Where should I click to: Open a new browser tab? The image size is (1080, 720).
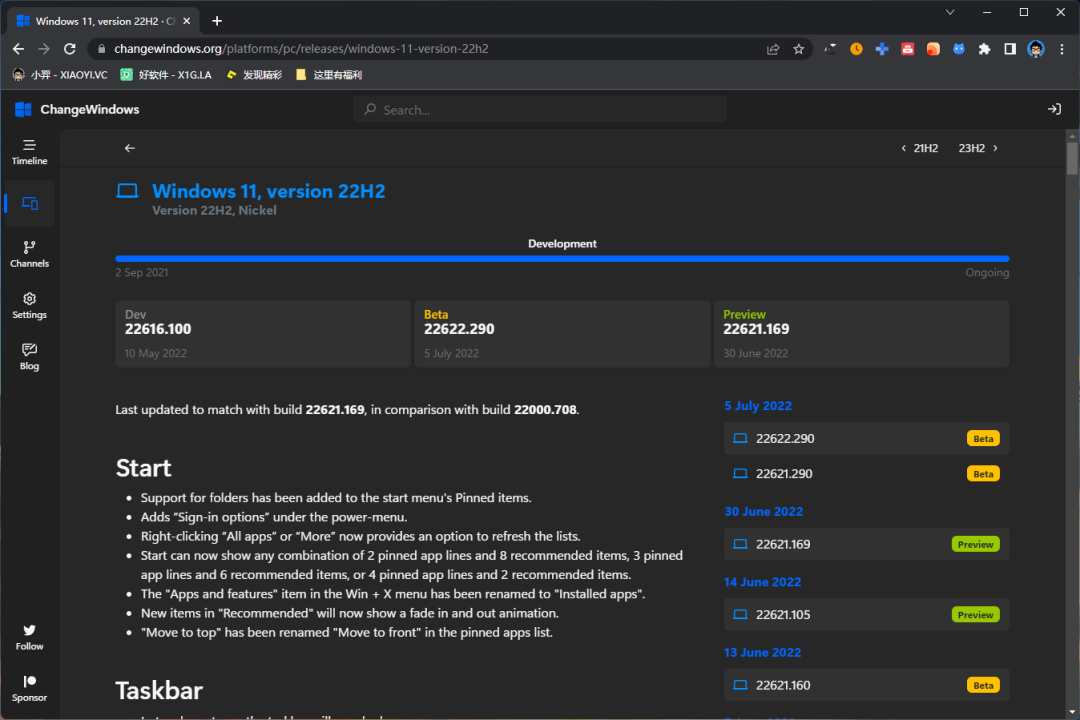click(x=217, y=21)
